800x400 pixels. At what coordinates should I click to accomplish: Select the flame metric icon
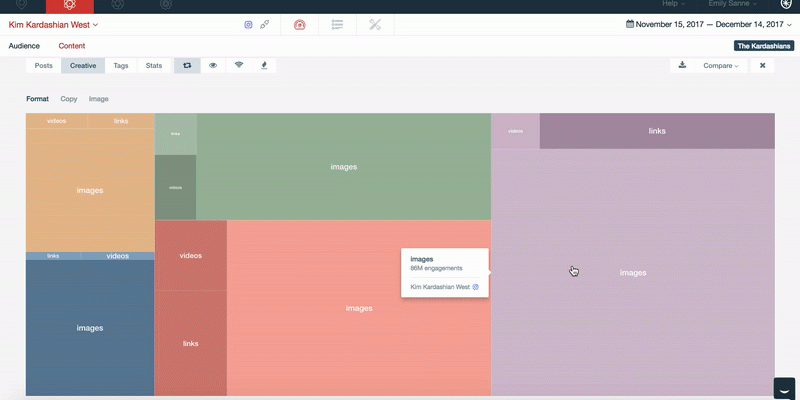click(x=264, y=65)
